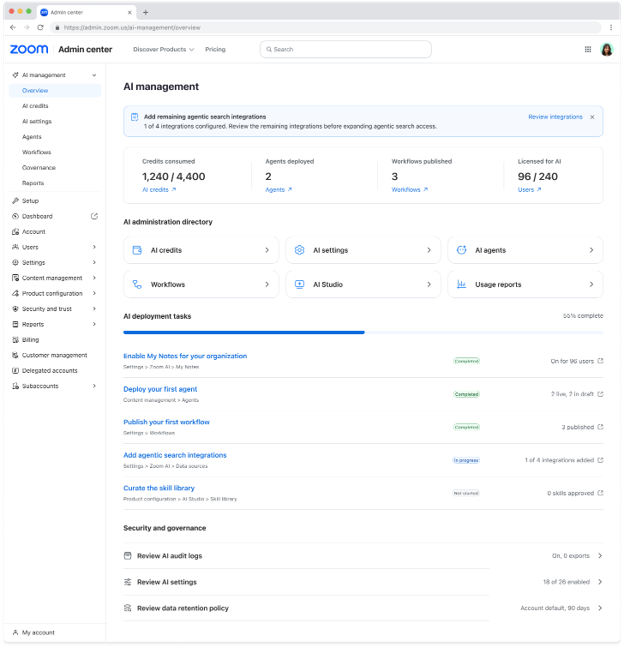Open the apps grid icon
This screenshot has width=624, height=647.
588,50
